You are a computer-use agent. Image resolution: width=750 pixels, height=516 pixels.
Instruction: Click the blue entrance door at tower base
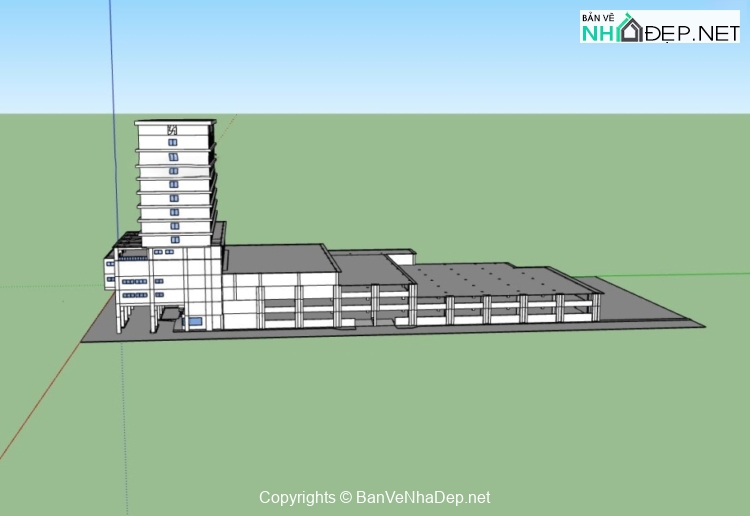pyautogui.click(x=195, y=321)
